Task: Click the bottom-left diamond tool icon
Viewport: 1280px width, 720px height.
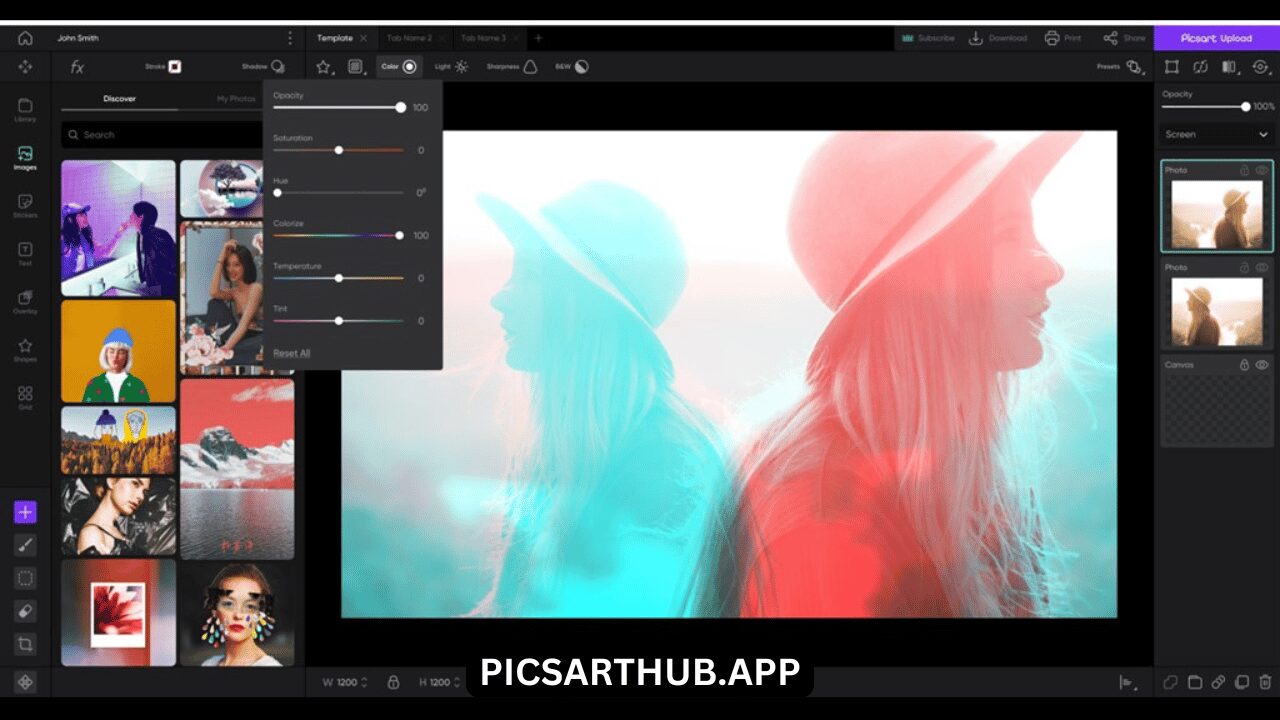Action: tap(25, 681)
